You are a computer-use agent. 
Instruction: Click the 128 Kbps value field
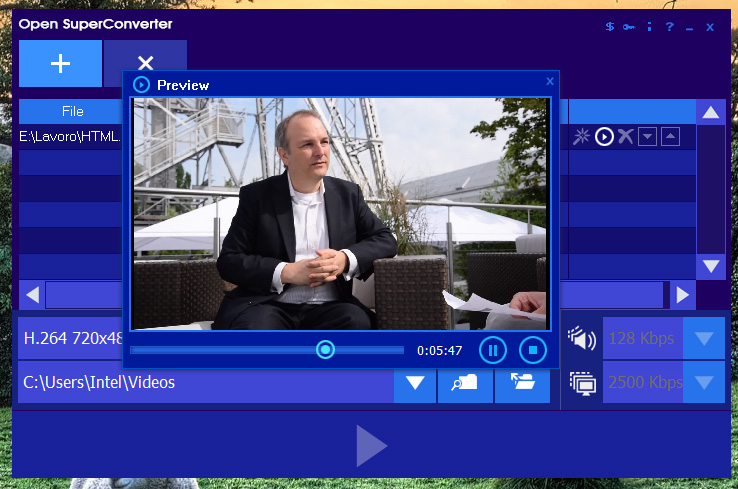coord(642,338)
